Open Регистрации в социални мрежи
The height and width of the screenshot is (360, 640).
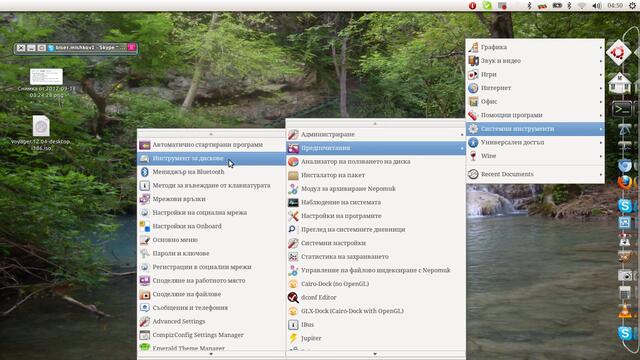[x=211, y=267]
